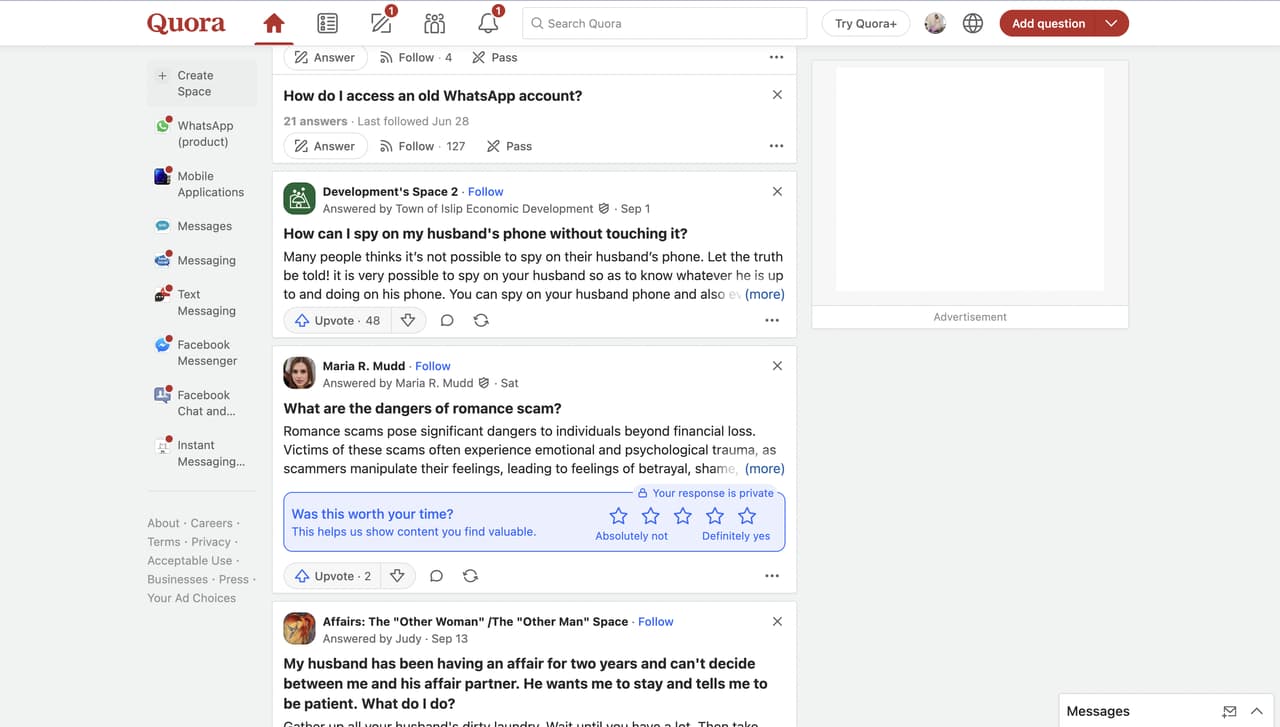Expand (more) on romance scam answer
The image size is (1280, 727).
pyautogui.click(x=765, y=468)
